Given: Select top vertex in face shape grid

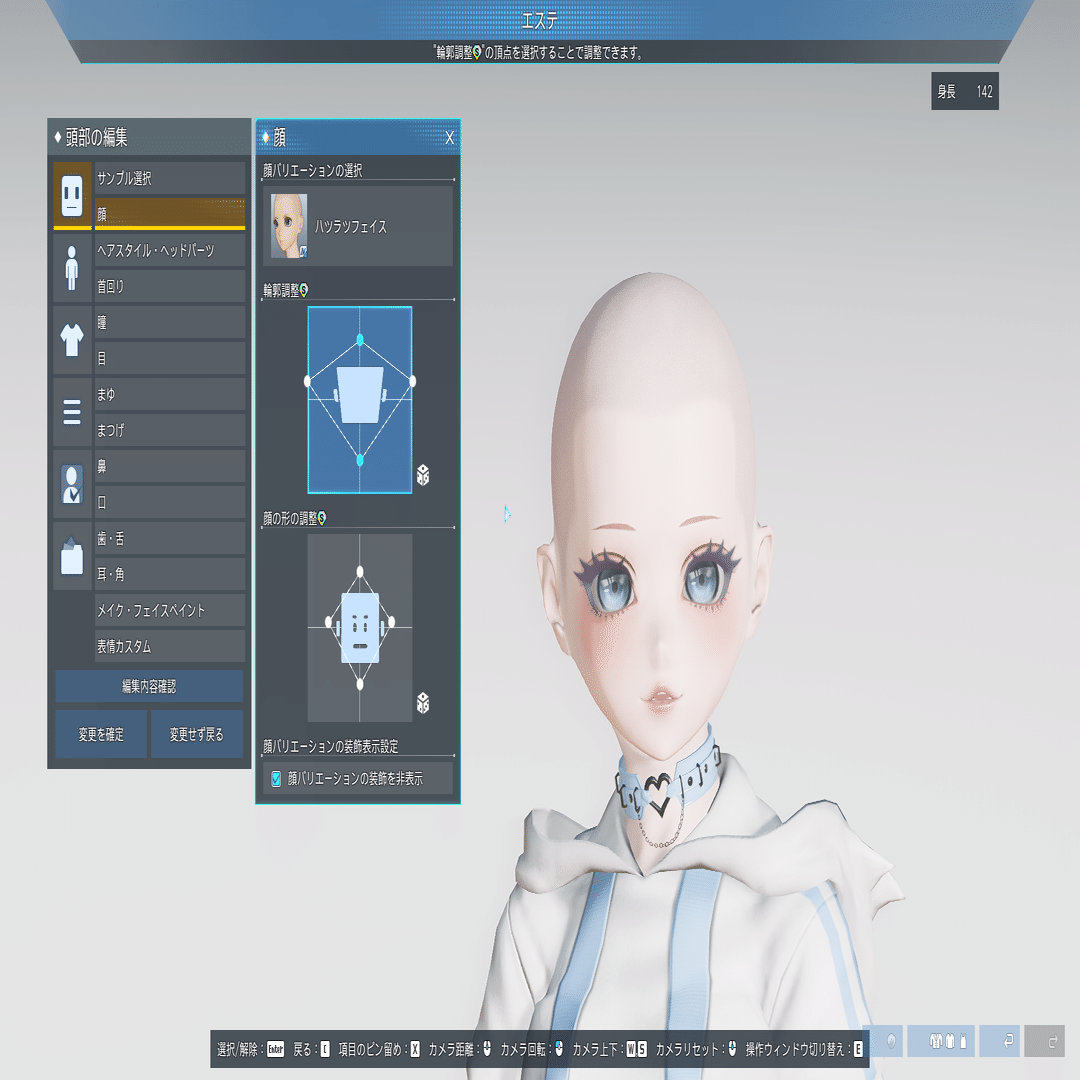Looking at the screenshot, I should 360,571.
